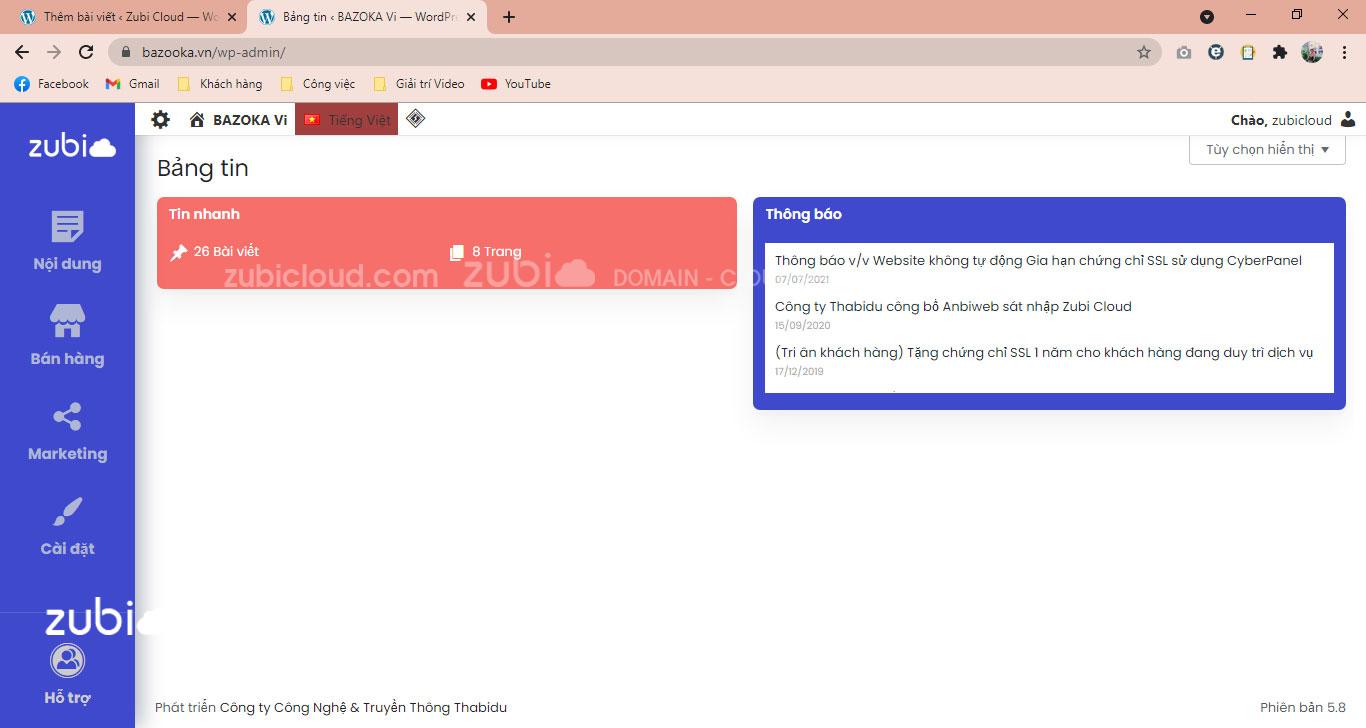
Task: Switch to Thêm bài viết Zubi Cloud tab
Action: click(x=127, y=17)
